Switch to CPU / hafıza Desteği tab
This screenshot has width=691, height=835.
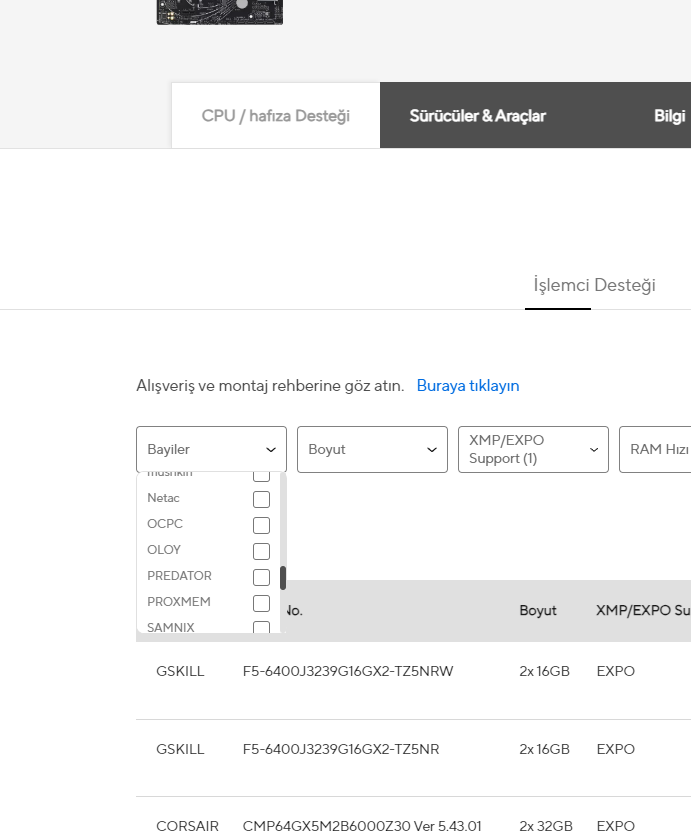[x=276, y=116]
